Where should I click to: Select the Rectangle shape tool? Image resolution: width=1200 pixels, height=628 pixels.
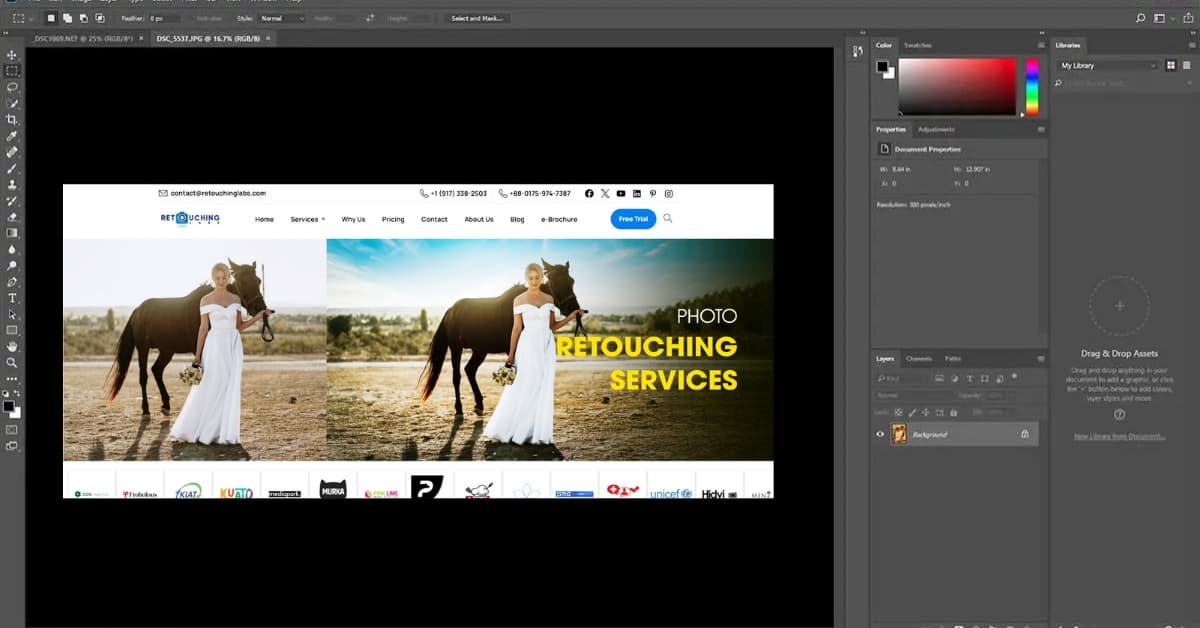tap(12, 330)
